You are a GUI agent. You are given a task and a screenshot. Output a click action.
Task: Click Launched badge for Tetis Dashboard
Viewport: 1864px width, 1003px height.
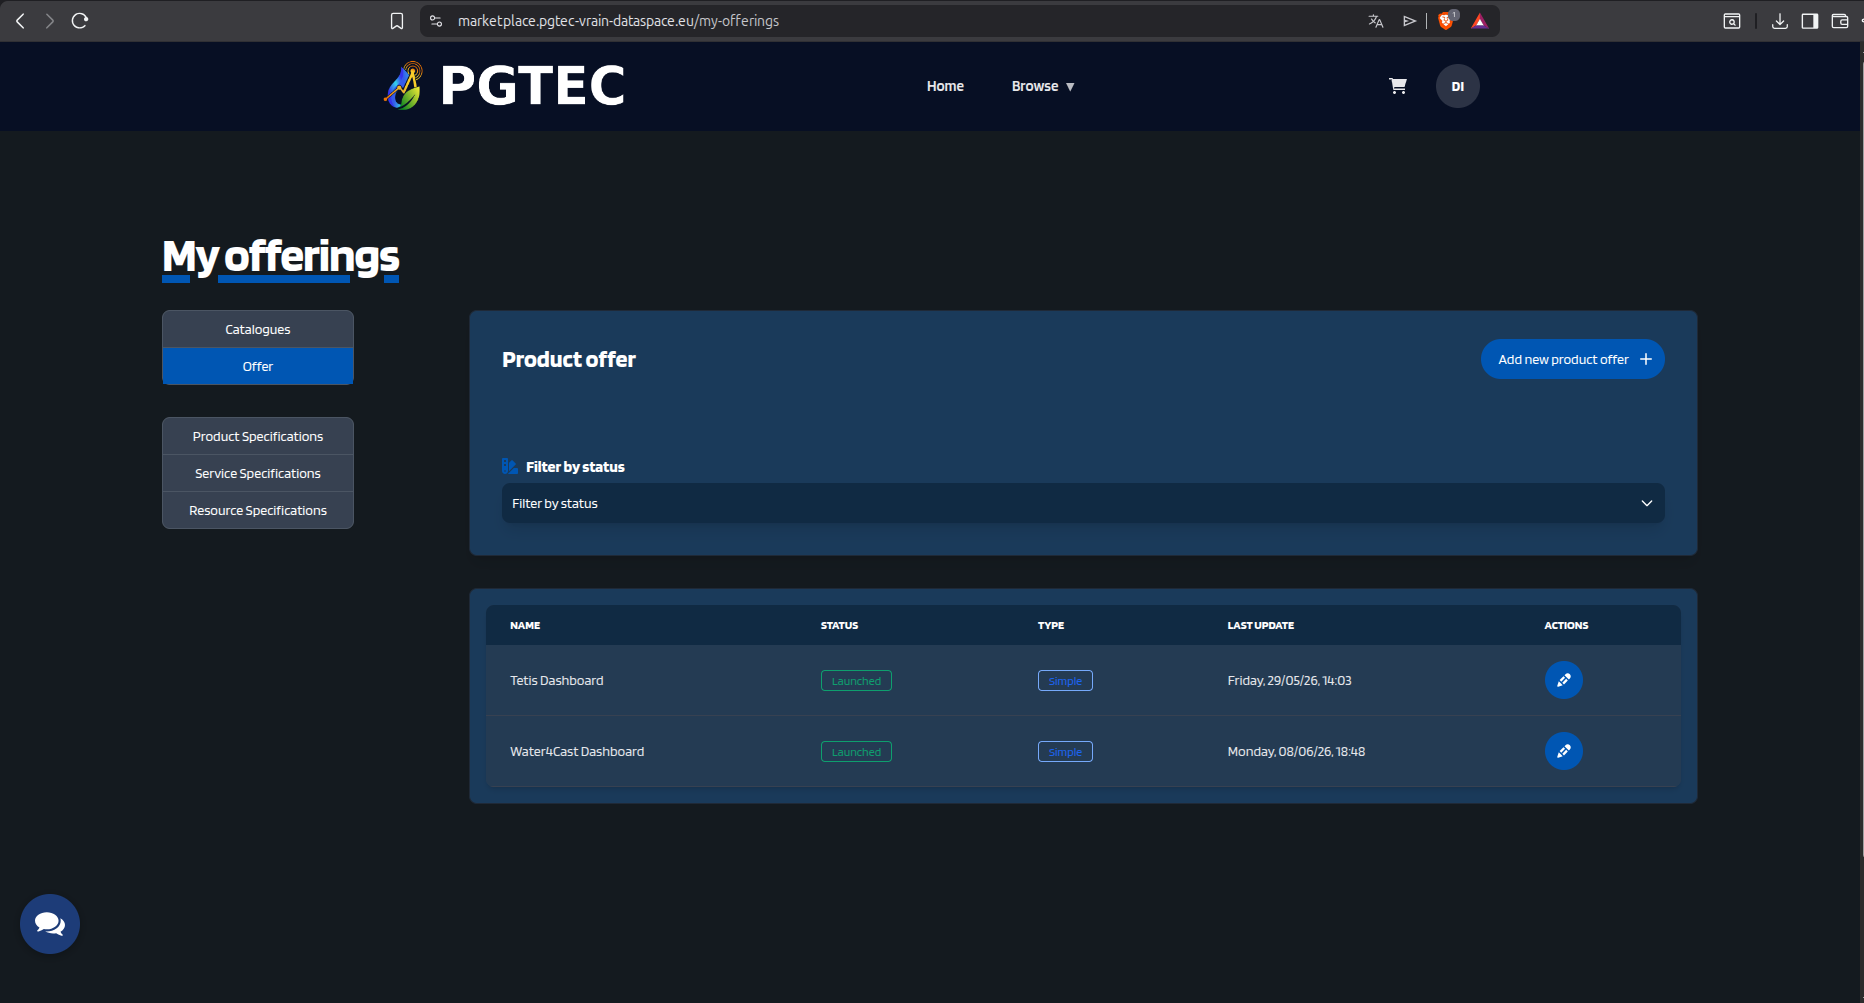(856, 680)
